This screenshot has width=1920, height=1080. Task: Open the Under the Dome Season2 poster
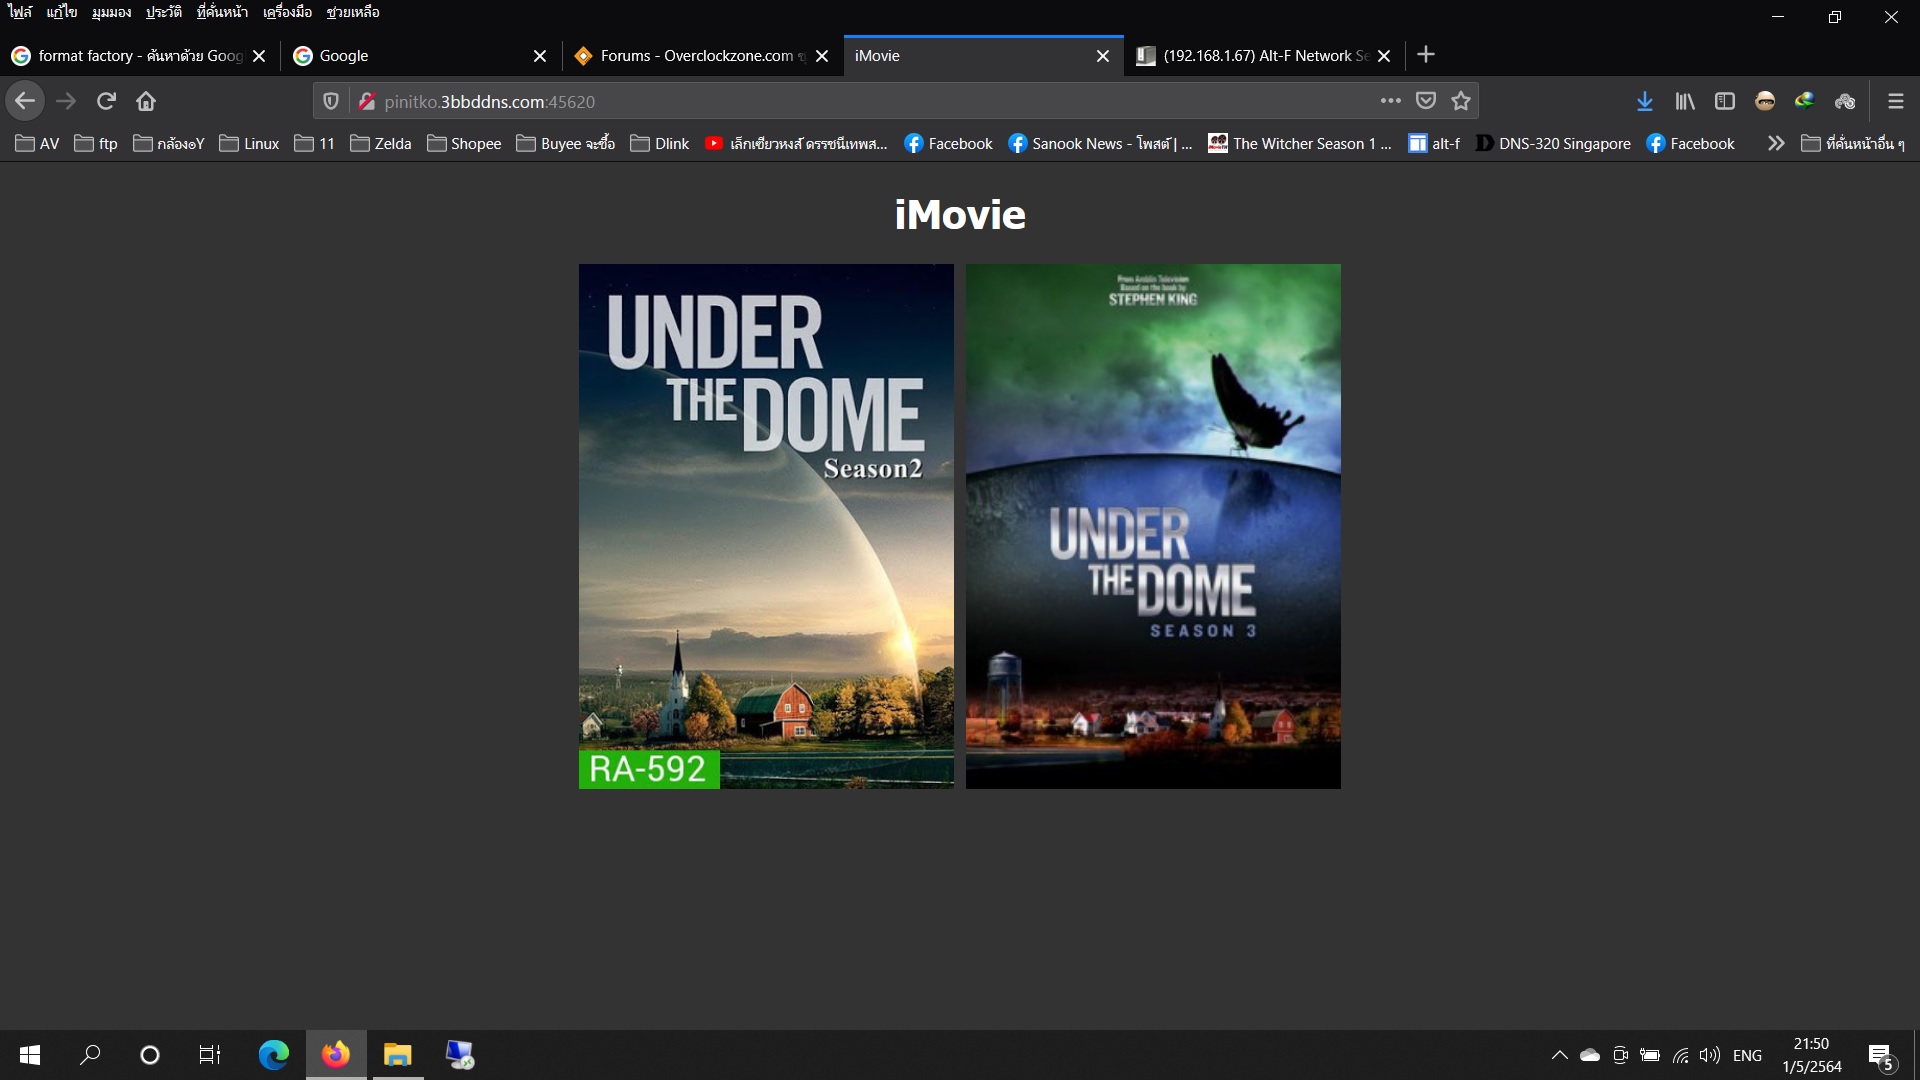[766, 526]
